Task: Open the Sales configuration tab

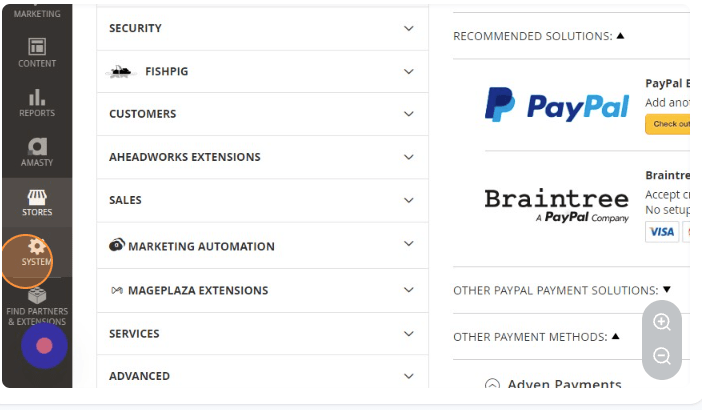Action: [x=262, y=200]
